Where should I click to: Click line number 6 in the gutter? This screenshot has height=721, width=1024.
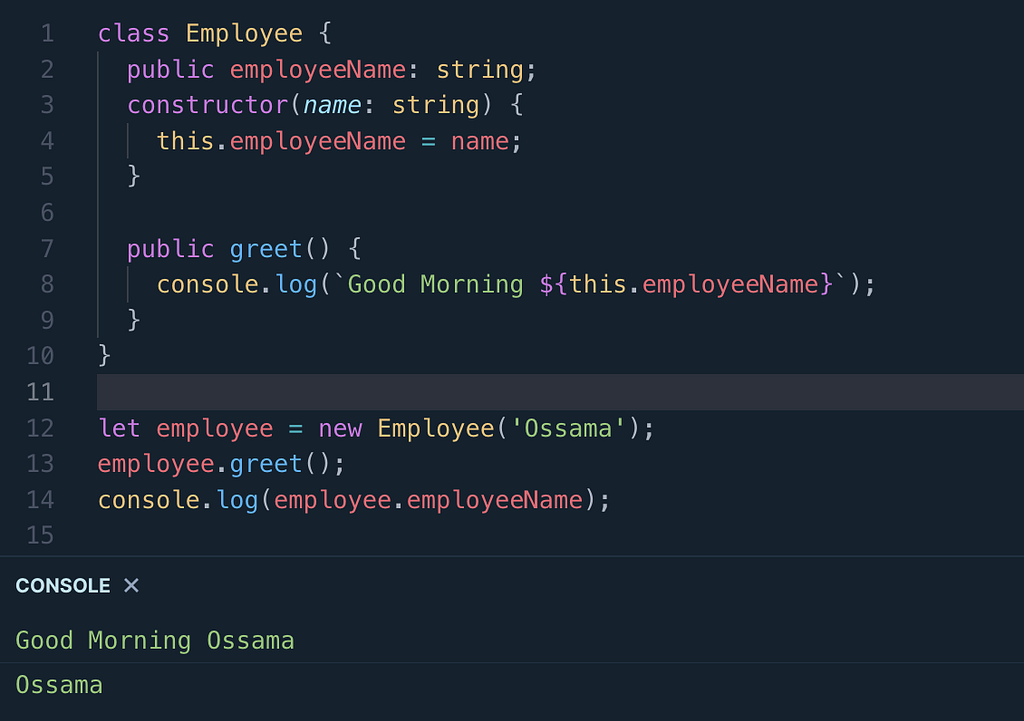click(47, 212)
